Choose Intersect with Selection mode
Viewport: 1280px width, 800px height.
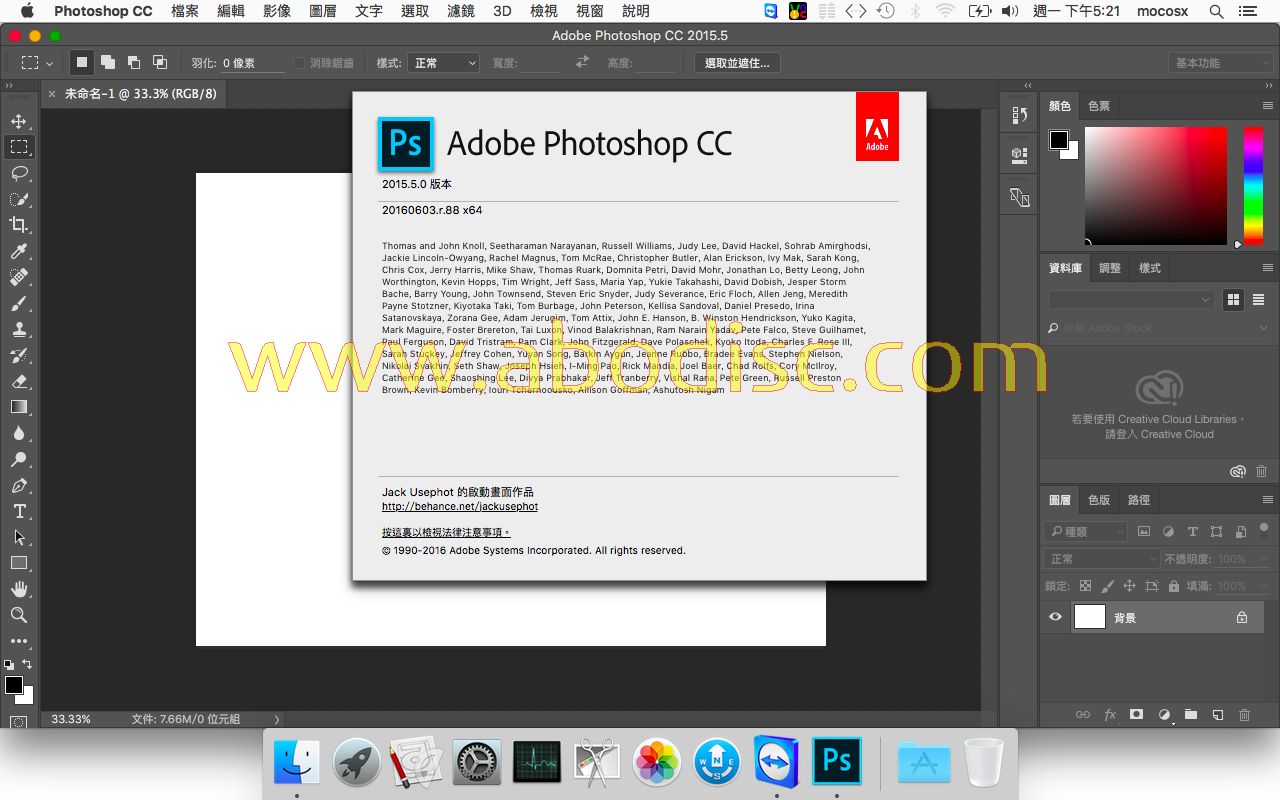(x=160, y=62)
